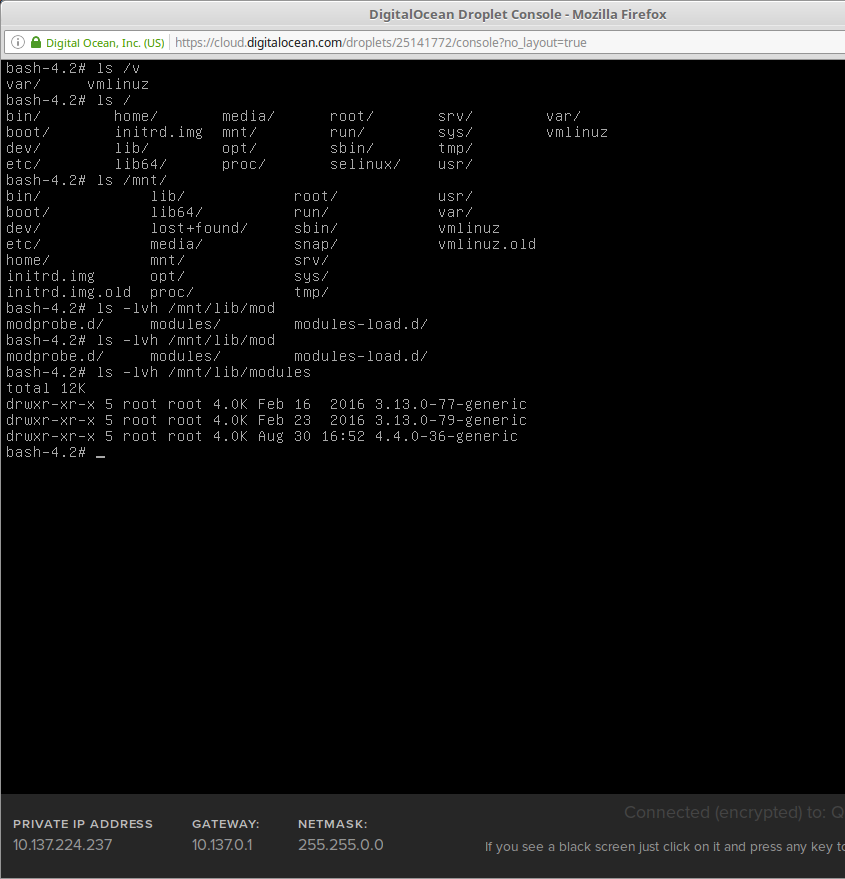Click the 'If you see a black screen' hint text
The height and width of the screenshot is (879, 845).
pyautogui.click(x=663, y=846)
